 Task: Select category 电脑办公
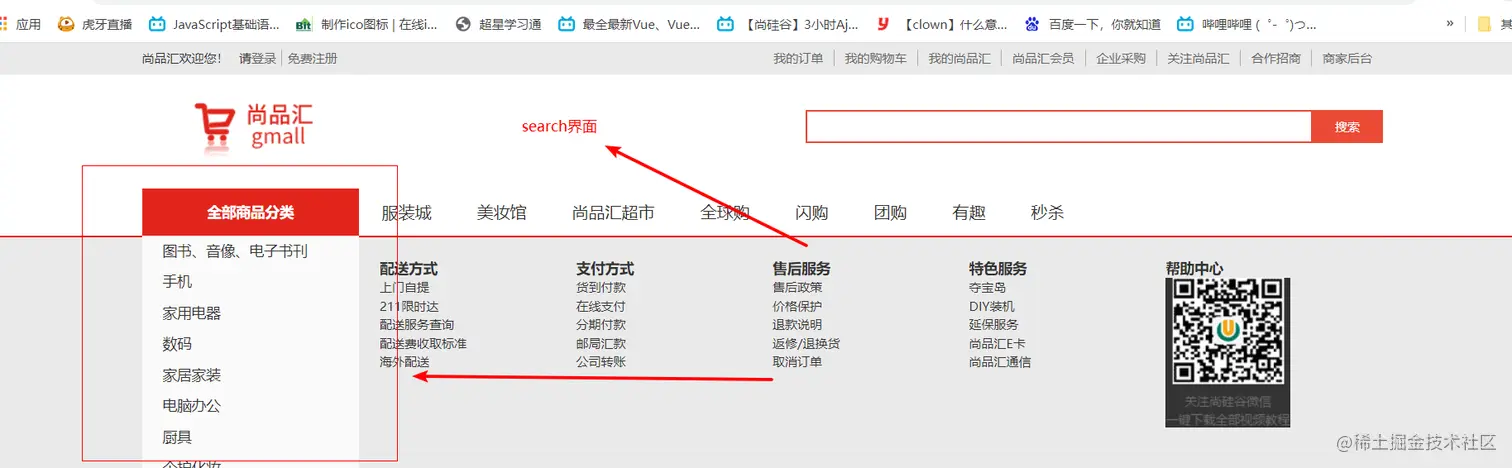click(x=191, y=406)
